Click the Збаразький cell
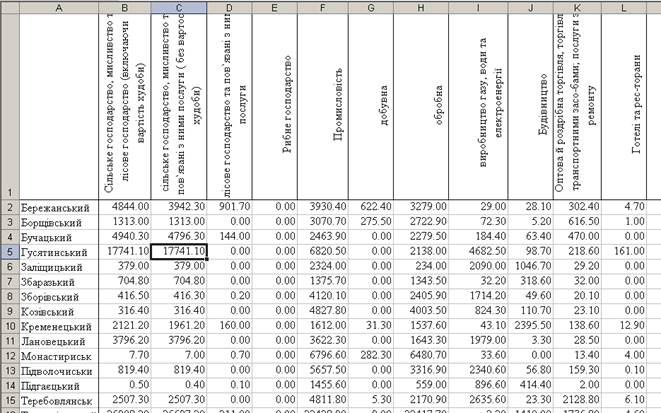The image size is (661, 413). click(x=59, y=282)
